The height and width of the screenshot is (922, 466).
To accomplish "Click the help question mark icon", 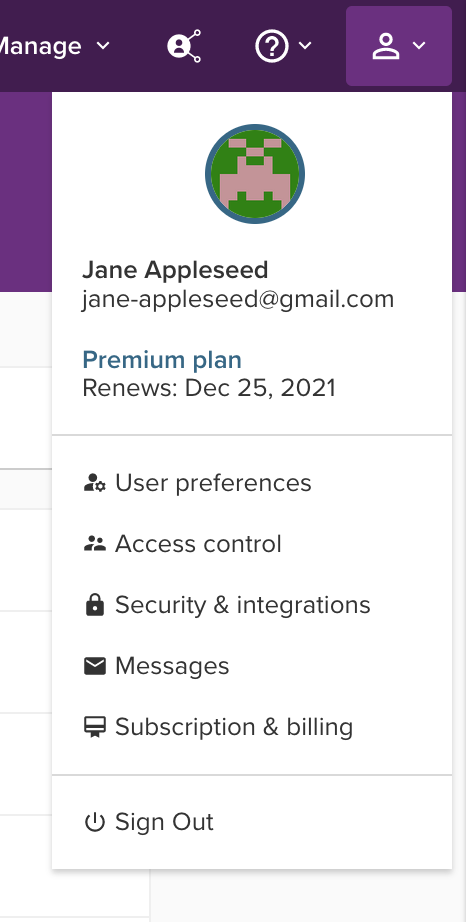I will (271, 46).
